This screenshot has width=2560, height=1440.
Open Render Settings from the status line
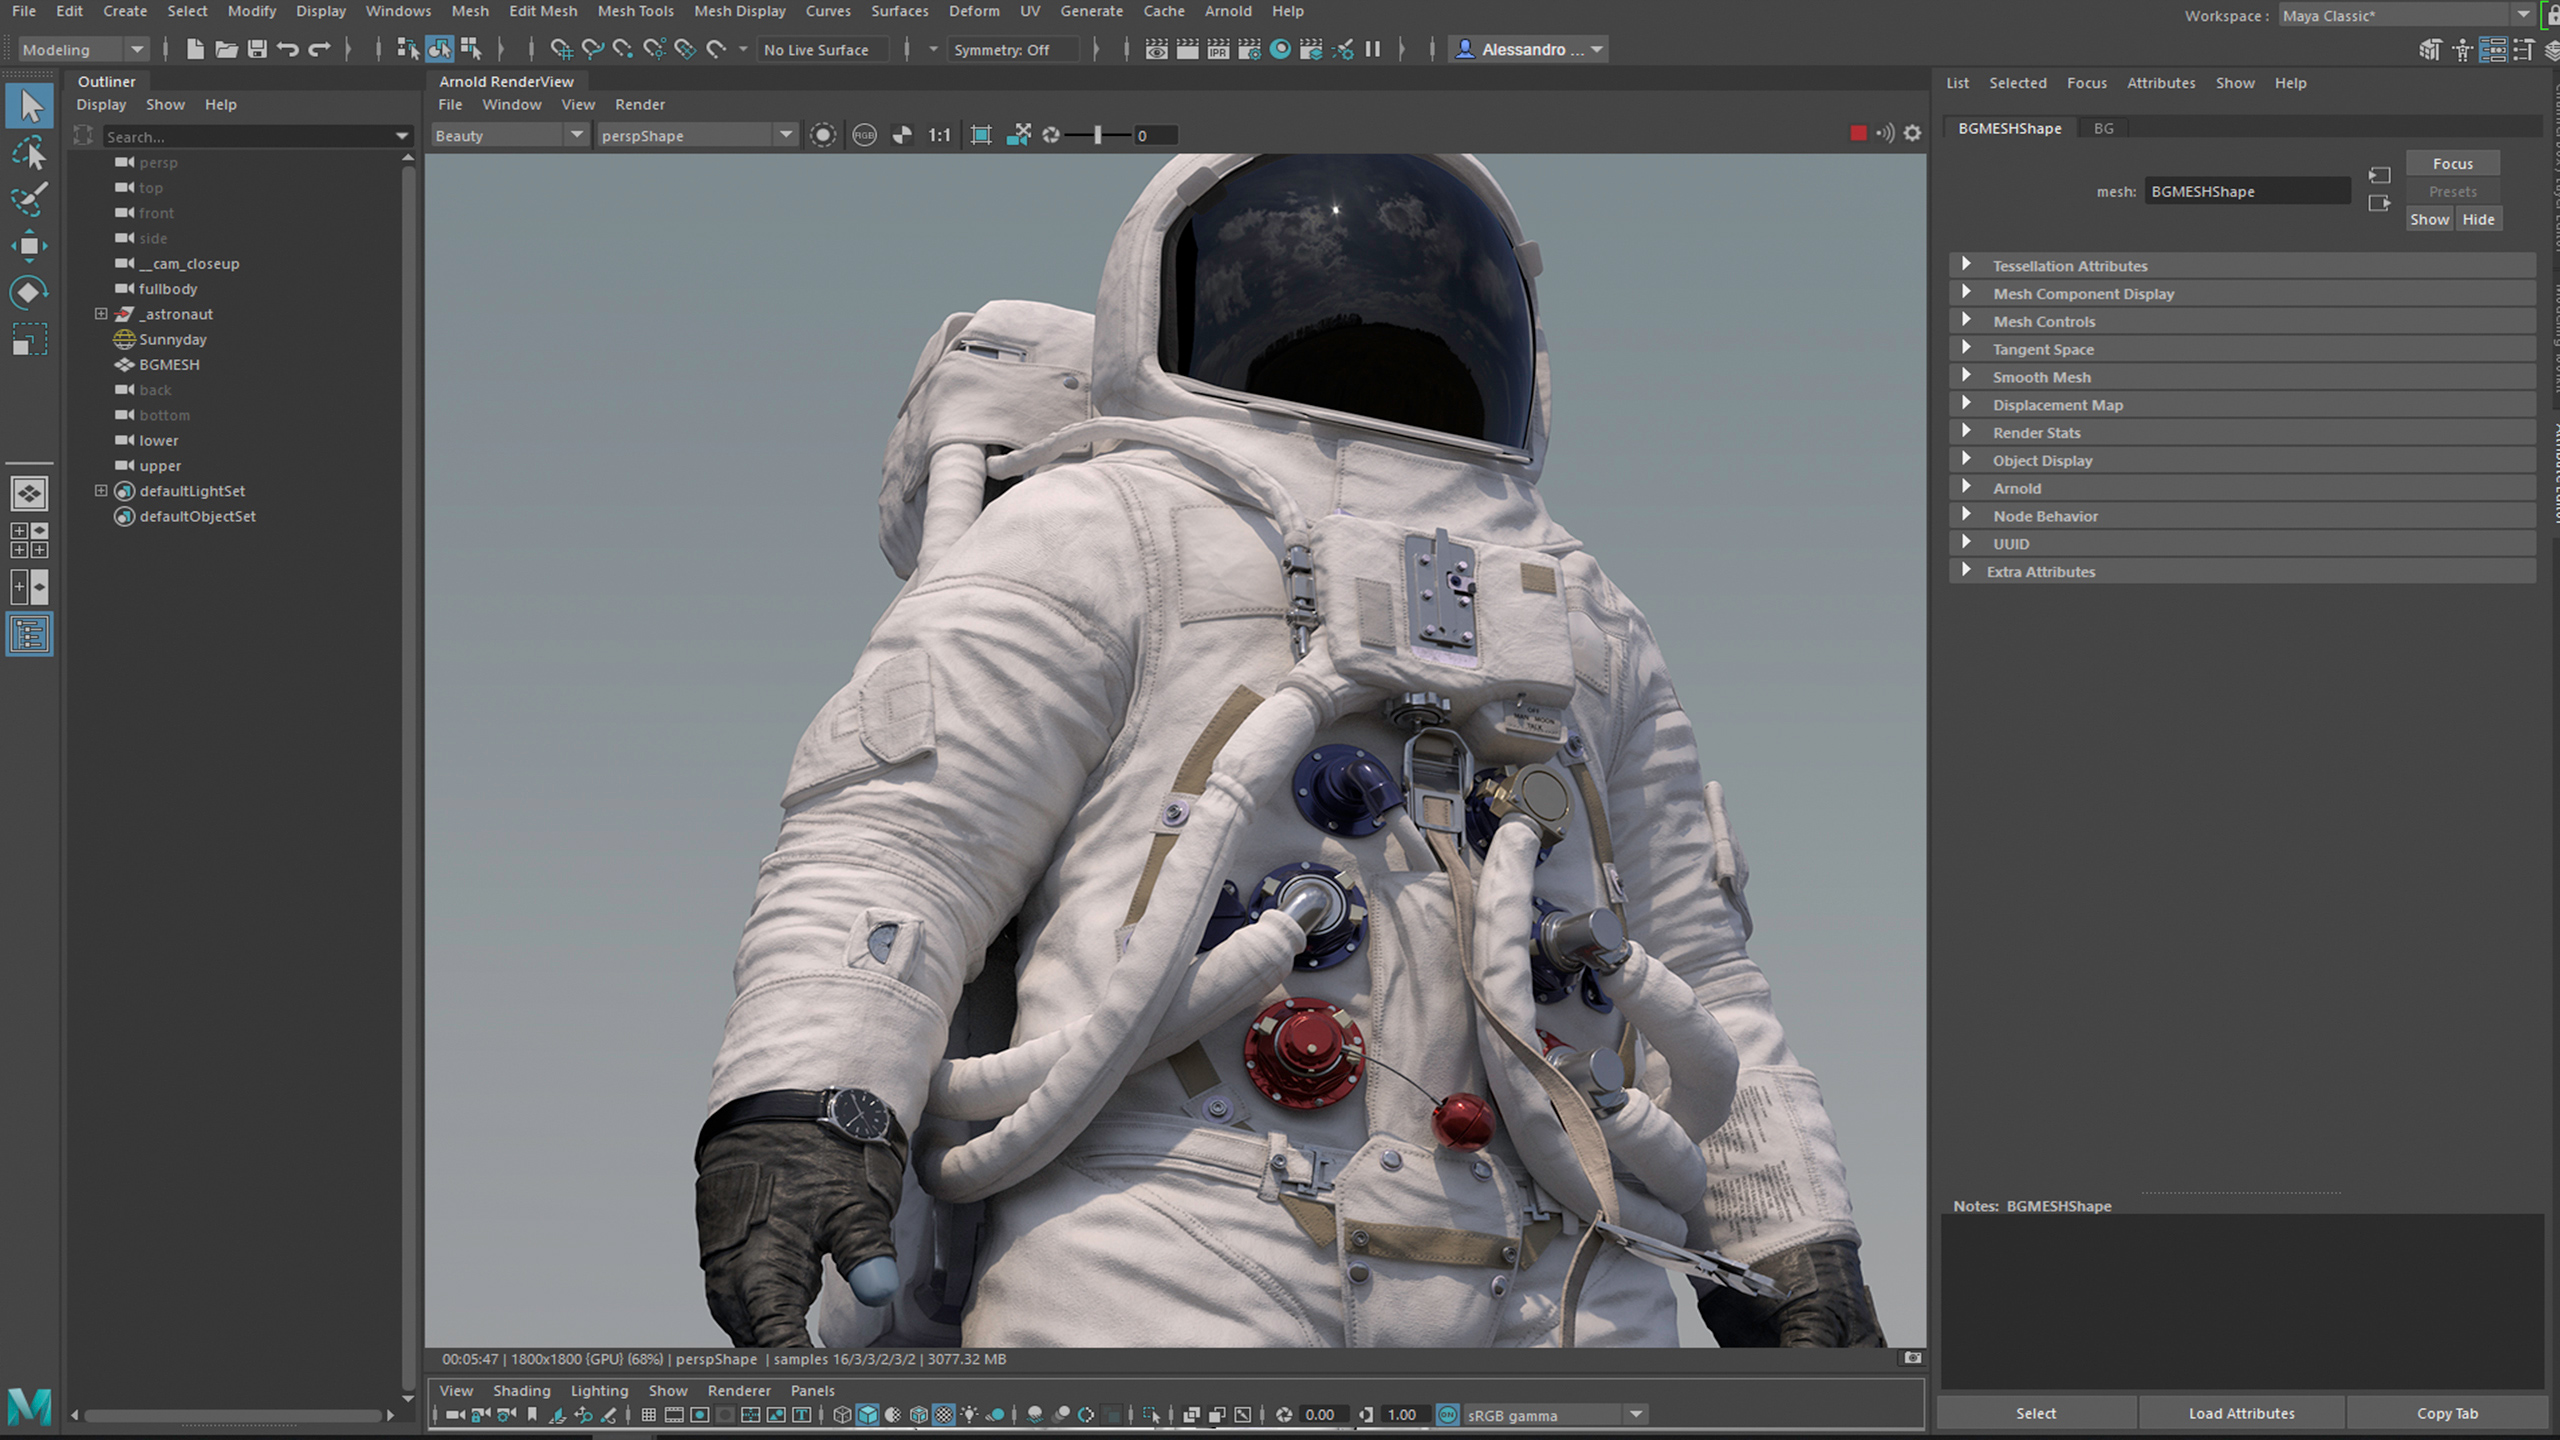click(x=1249, y=48)
